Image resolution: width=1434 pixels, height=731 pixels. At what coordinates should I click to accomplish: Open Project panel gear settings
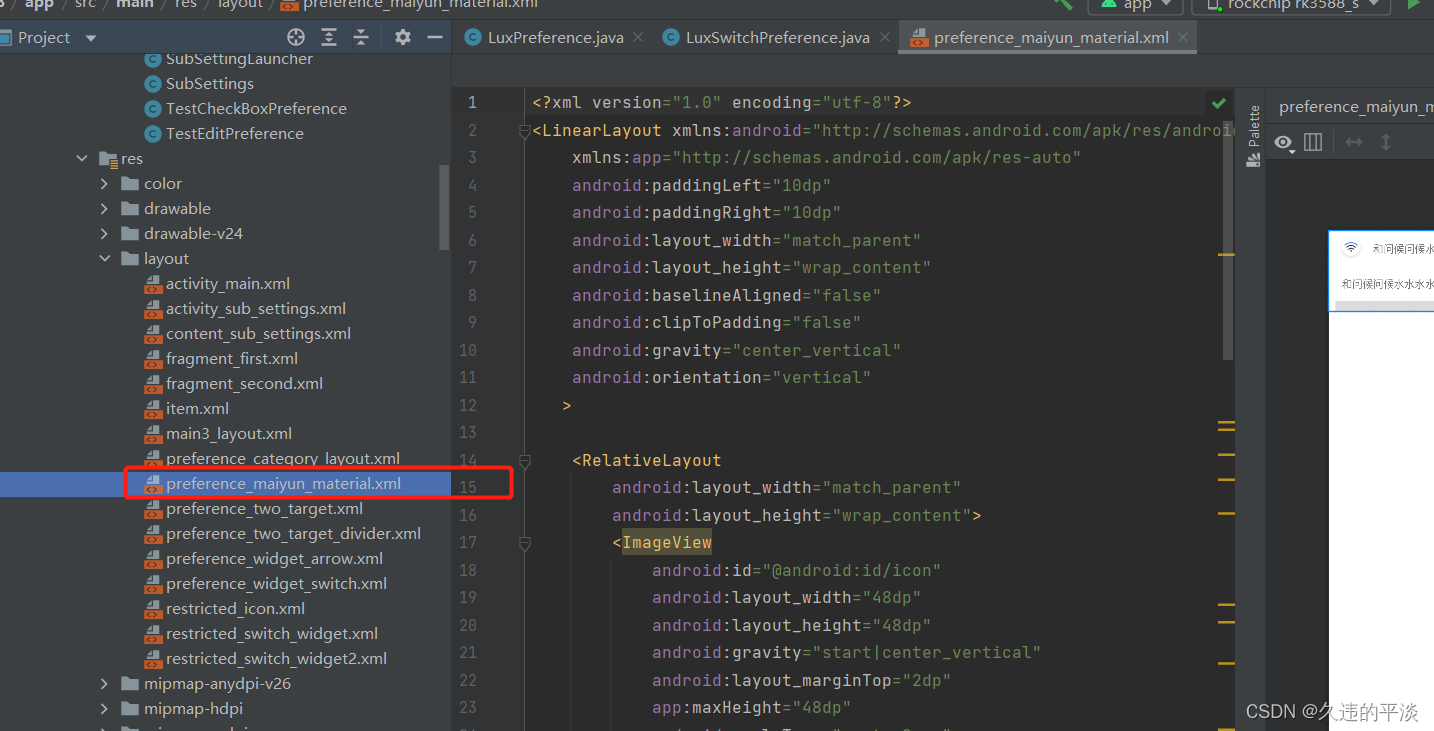[402, 37]
